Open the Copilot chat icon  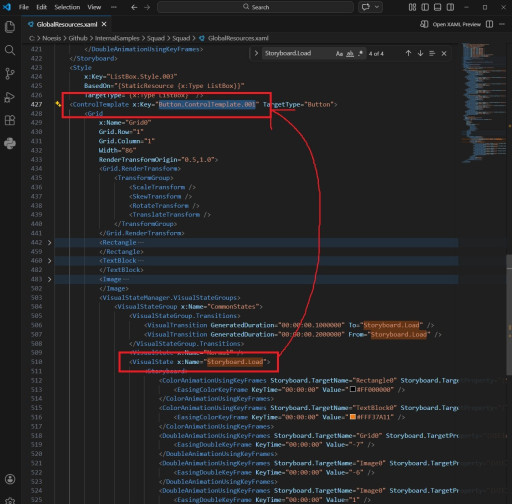coord(366,7)
